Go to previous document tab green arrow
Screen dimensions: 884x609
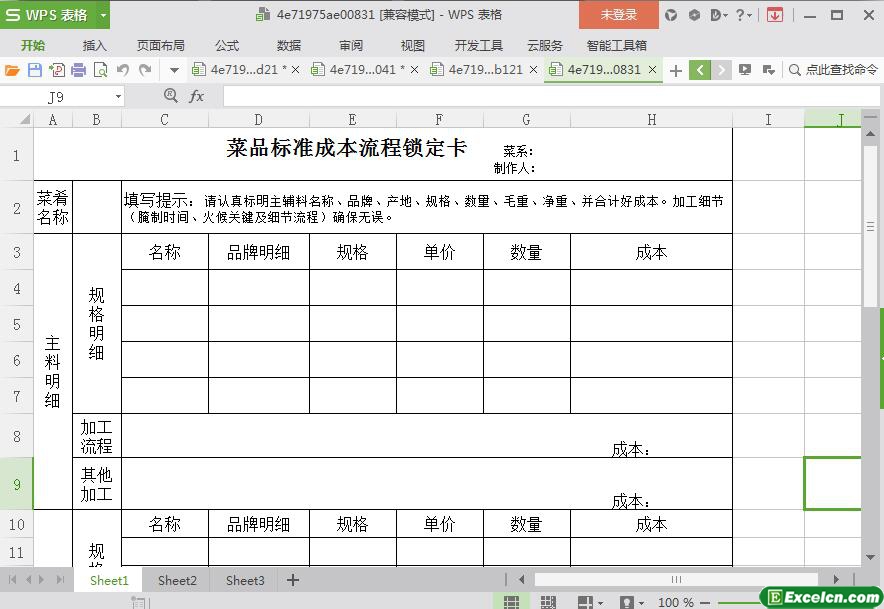click(x=700, y=70)
